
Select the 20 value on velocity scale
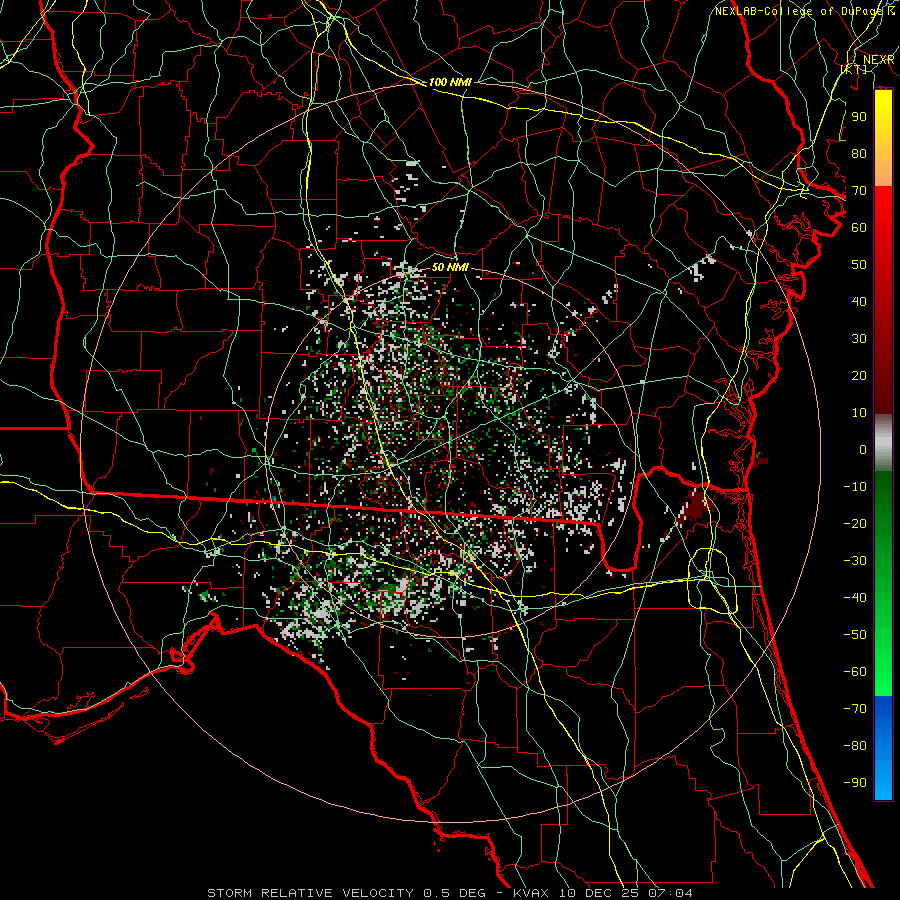point(859,376)
